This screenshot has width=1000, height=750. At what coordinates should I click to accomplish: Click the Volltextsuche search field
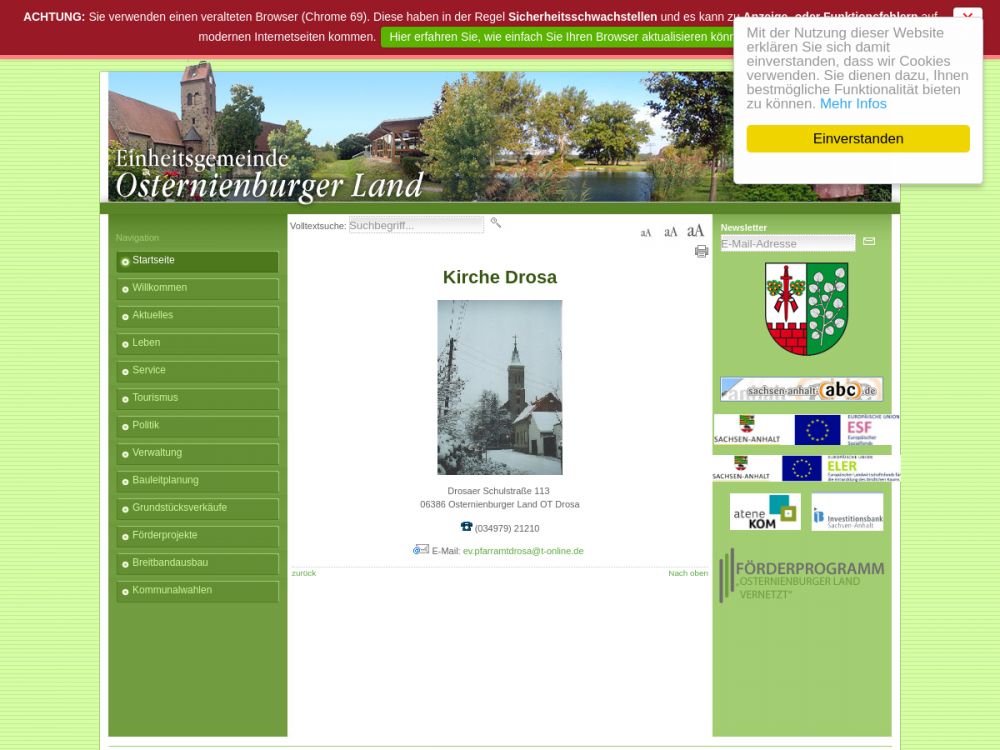point(416,225)
